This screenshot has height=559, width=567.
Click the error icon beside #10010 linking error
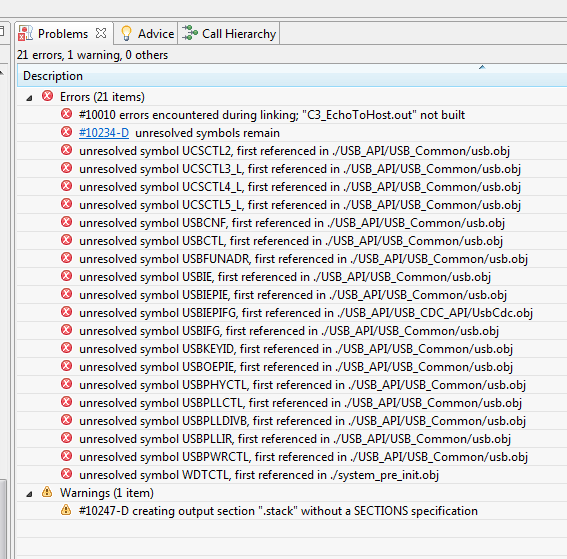coord(66,114)
